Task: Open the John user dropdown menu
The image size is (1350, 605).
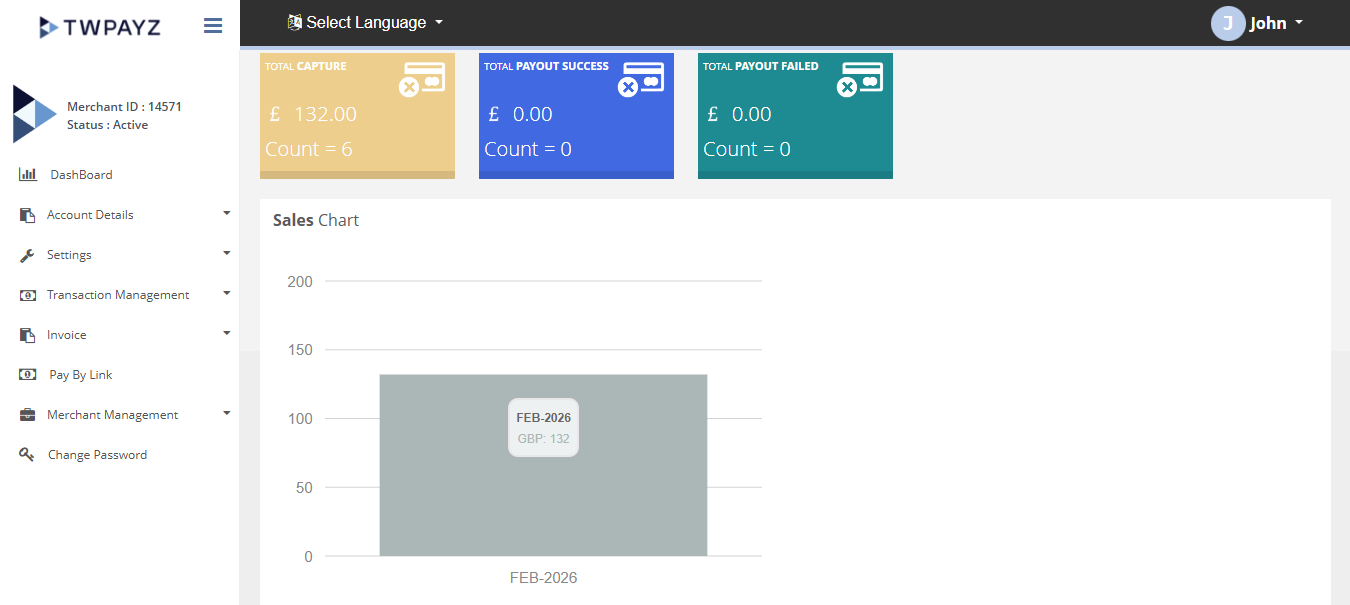Action: [1276, 23]
